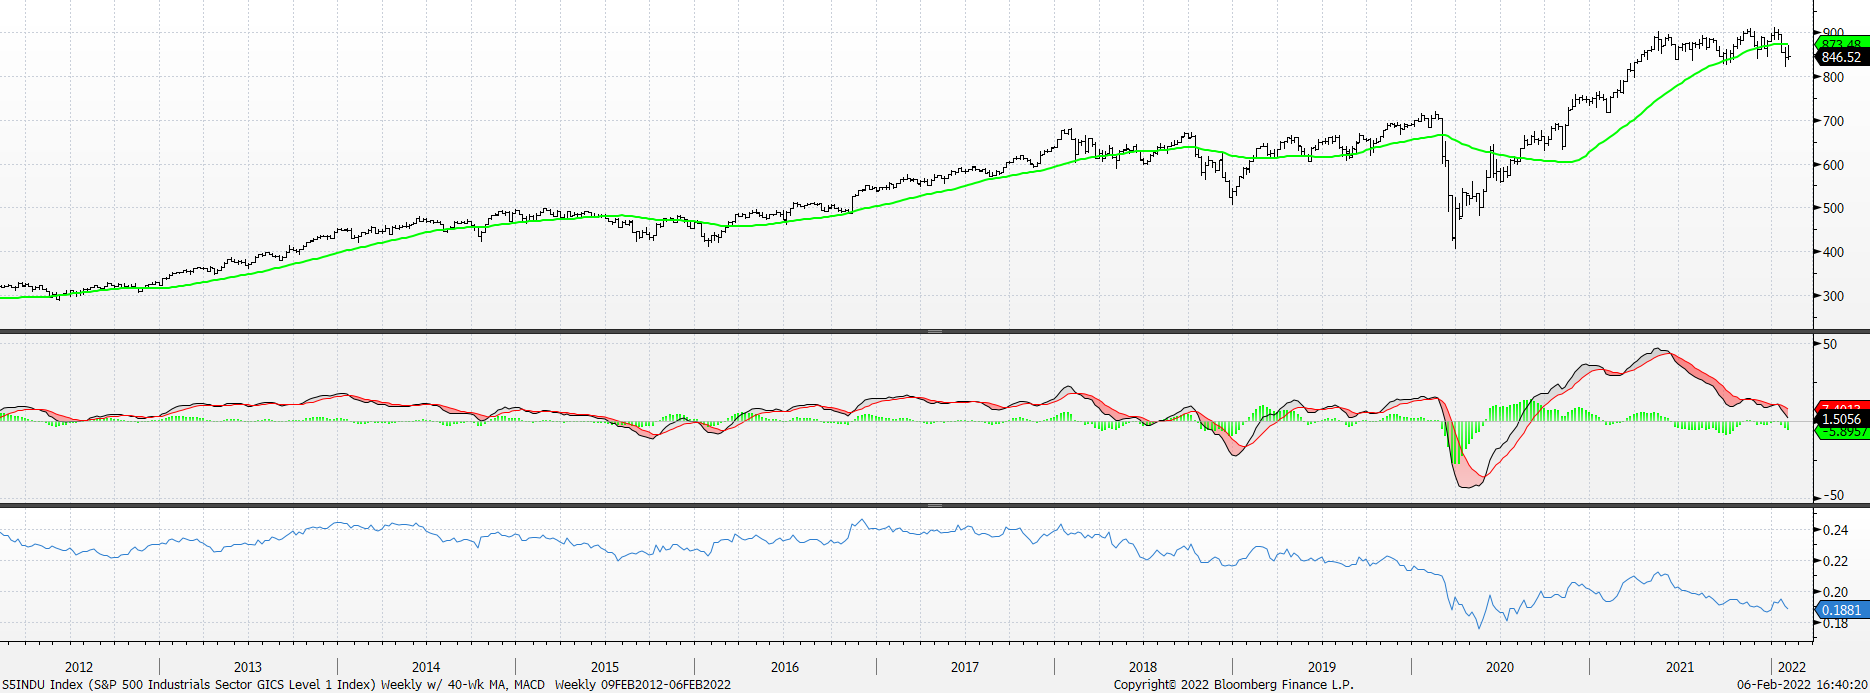Screen dimensions: 1870x693
Task: Click the 0.22 tick on ratio axis
Action: point(1835,561)
